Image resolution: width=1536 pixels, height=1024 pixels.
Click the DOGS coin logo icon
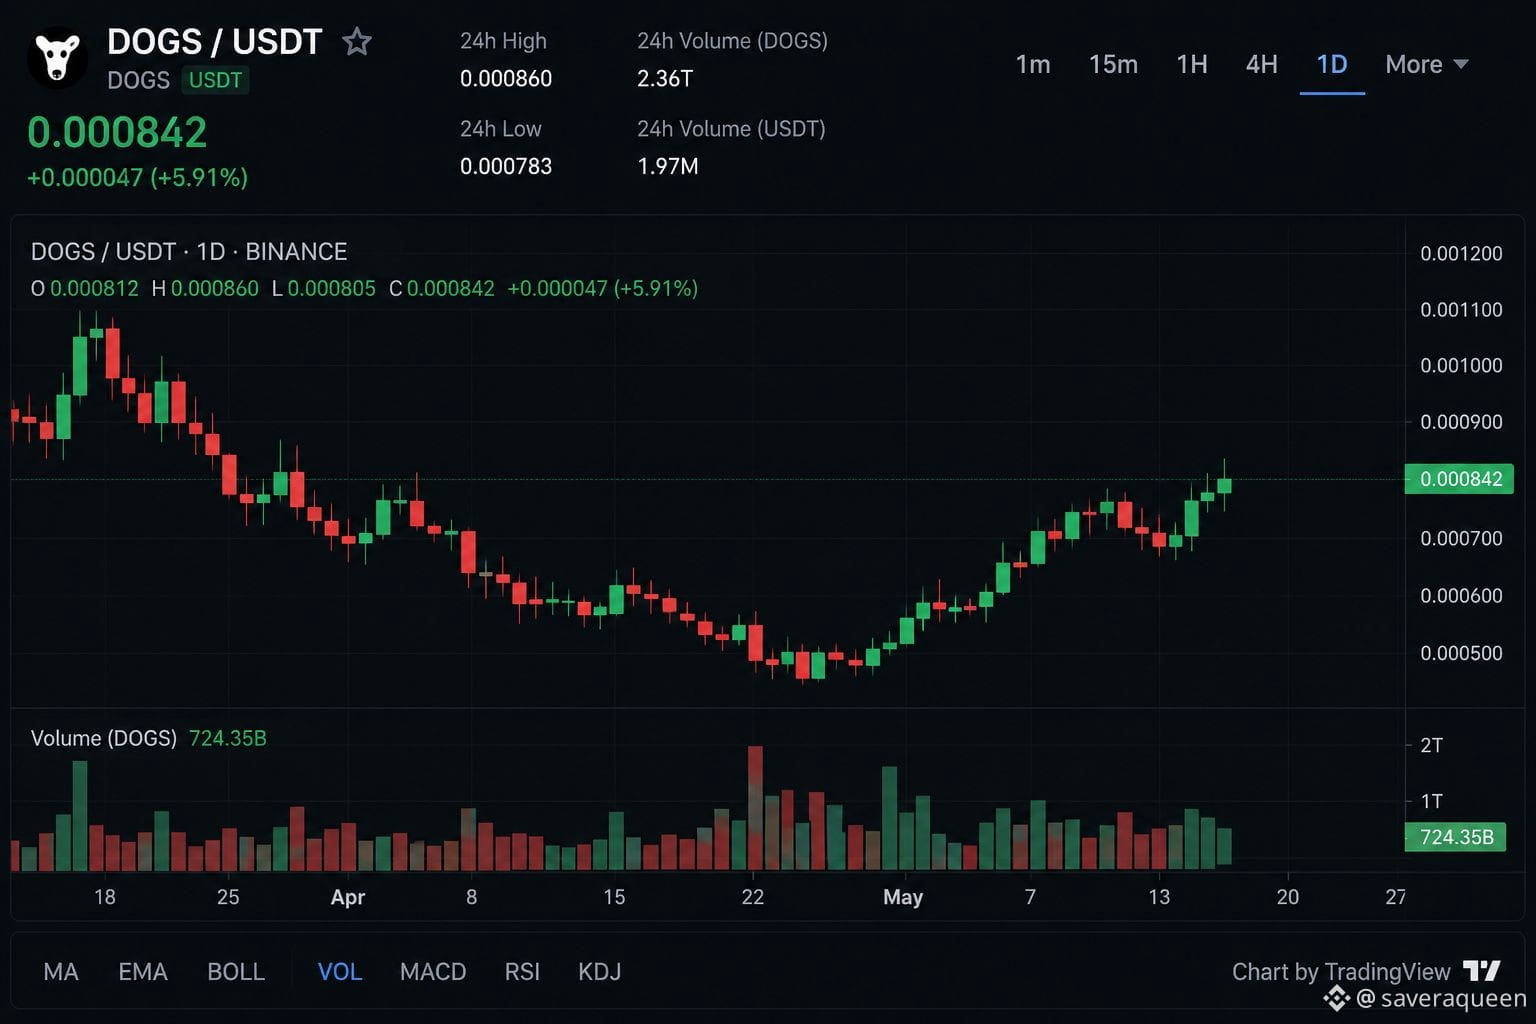57,58
